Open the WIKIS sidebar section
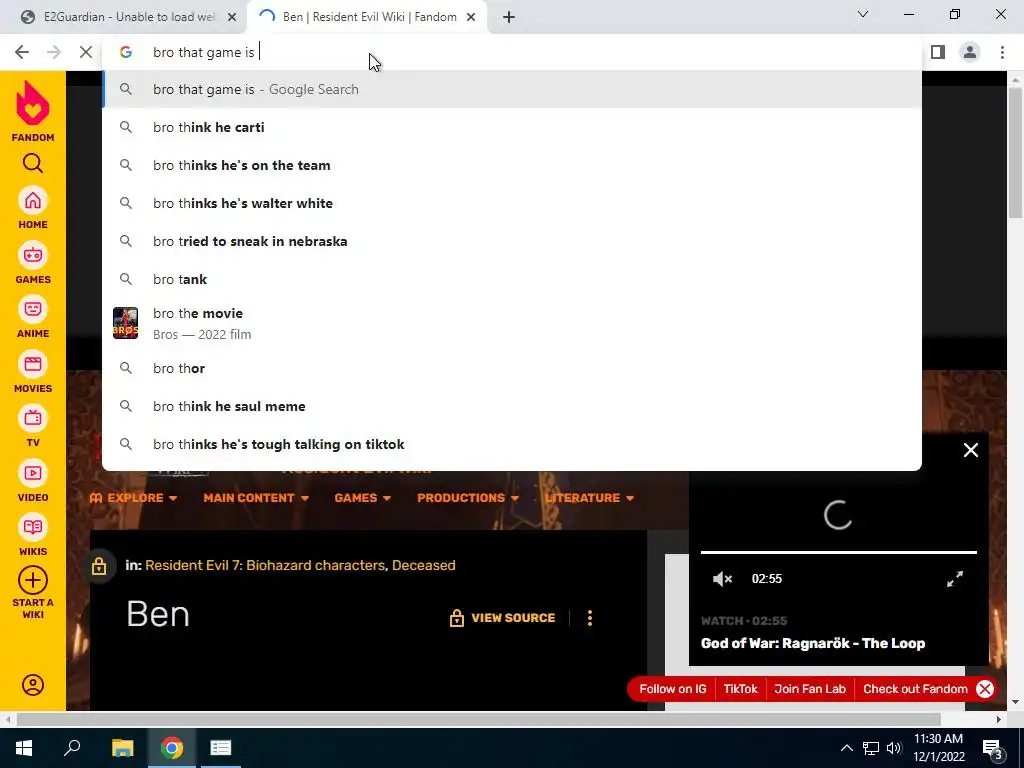 (x=33, y=536)
